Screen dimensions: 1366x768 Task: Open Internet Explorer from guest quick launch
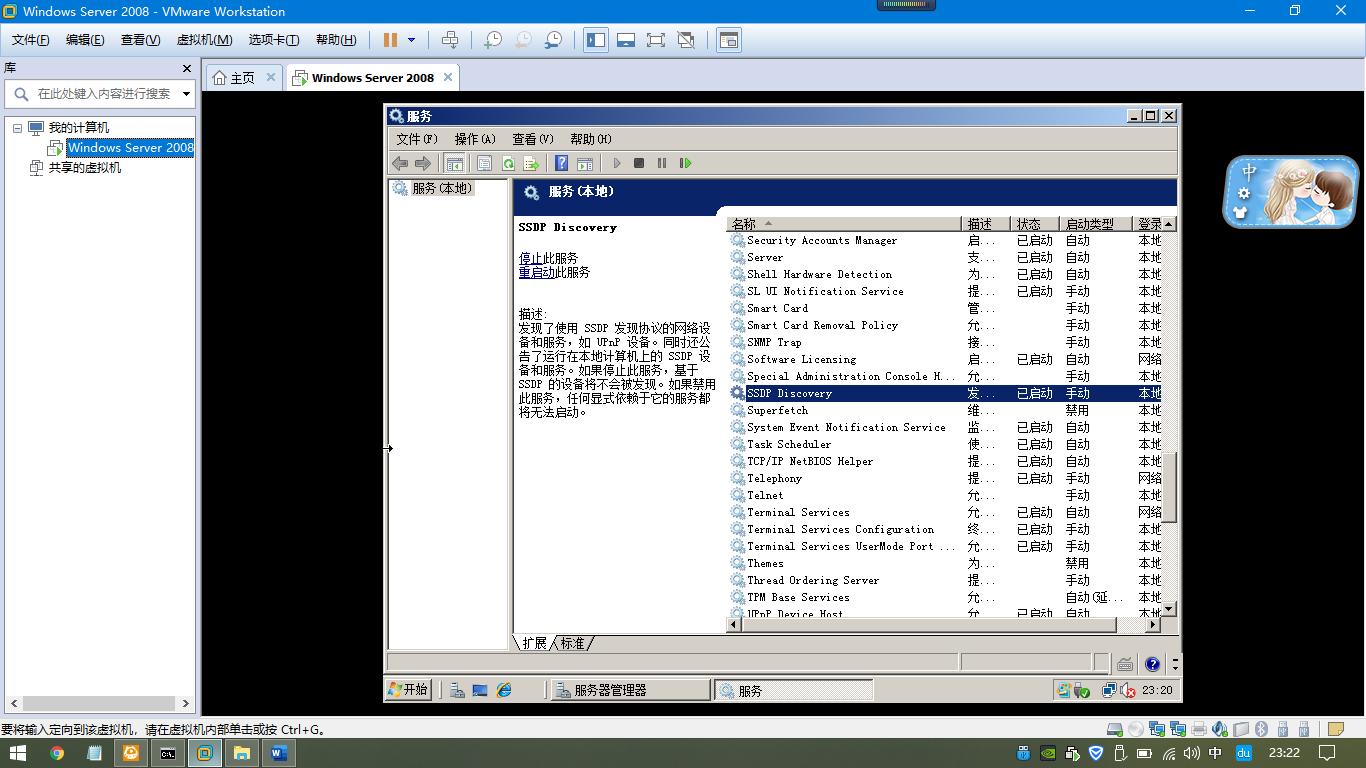click(504, 690)
